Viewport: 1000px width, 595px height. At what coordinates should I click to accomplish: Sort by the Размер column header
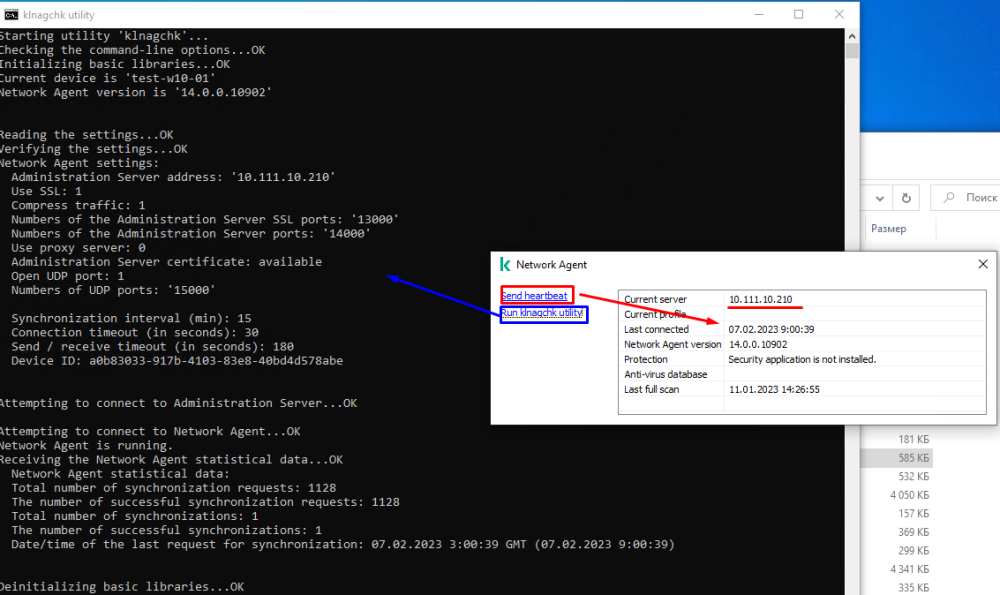[888, 228]
